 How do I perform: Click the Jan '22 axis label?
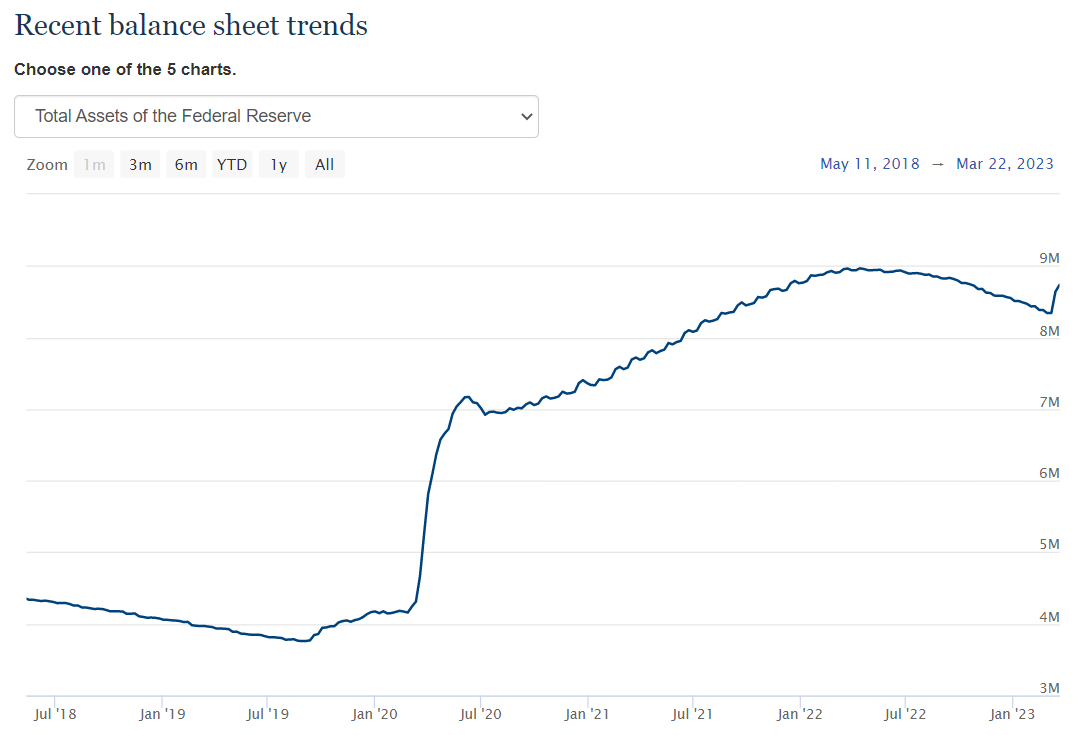[800, 714]
